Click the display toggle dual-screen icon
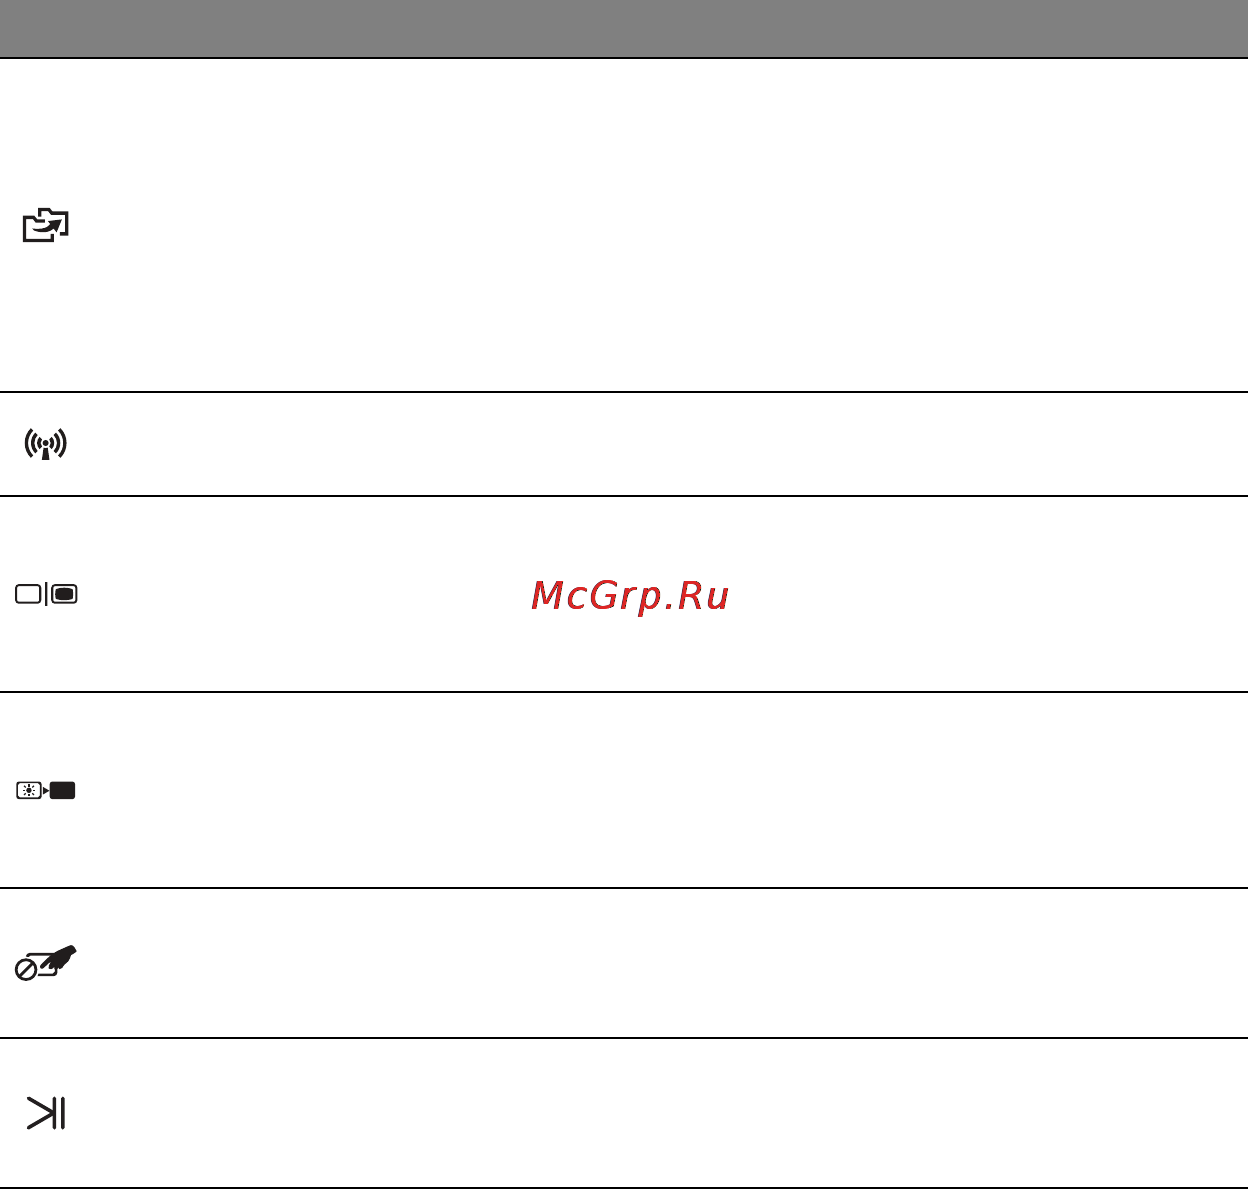This screenshot has height=1189, width=1248. tap(46, 594)
